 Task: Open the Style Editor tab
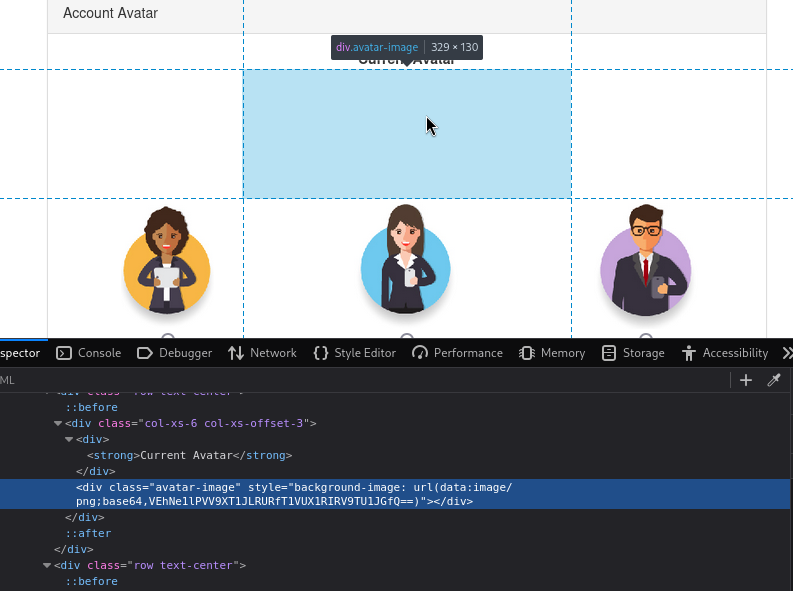pos(355,353)
